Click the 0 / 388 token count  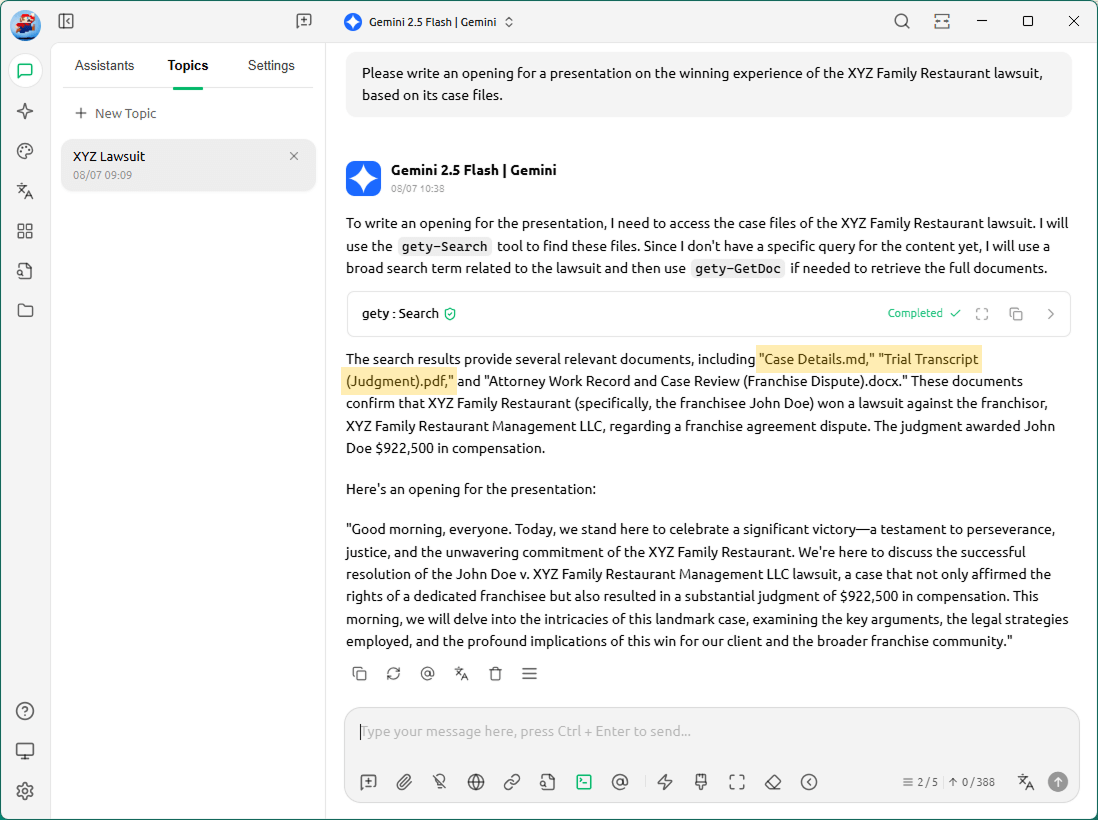(972, 782)
